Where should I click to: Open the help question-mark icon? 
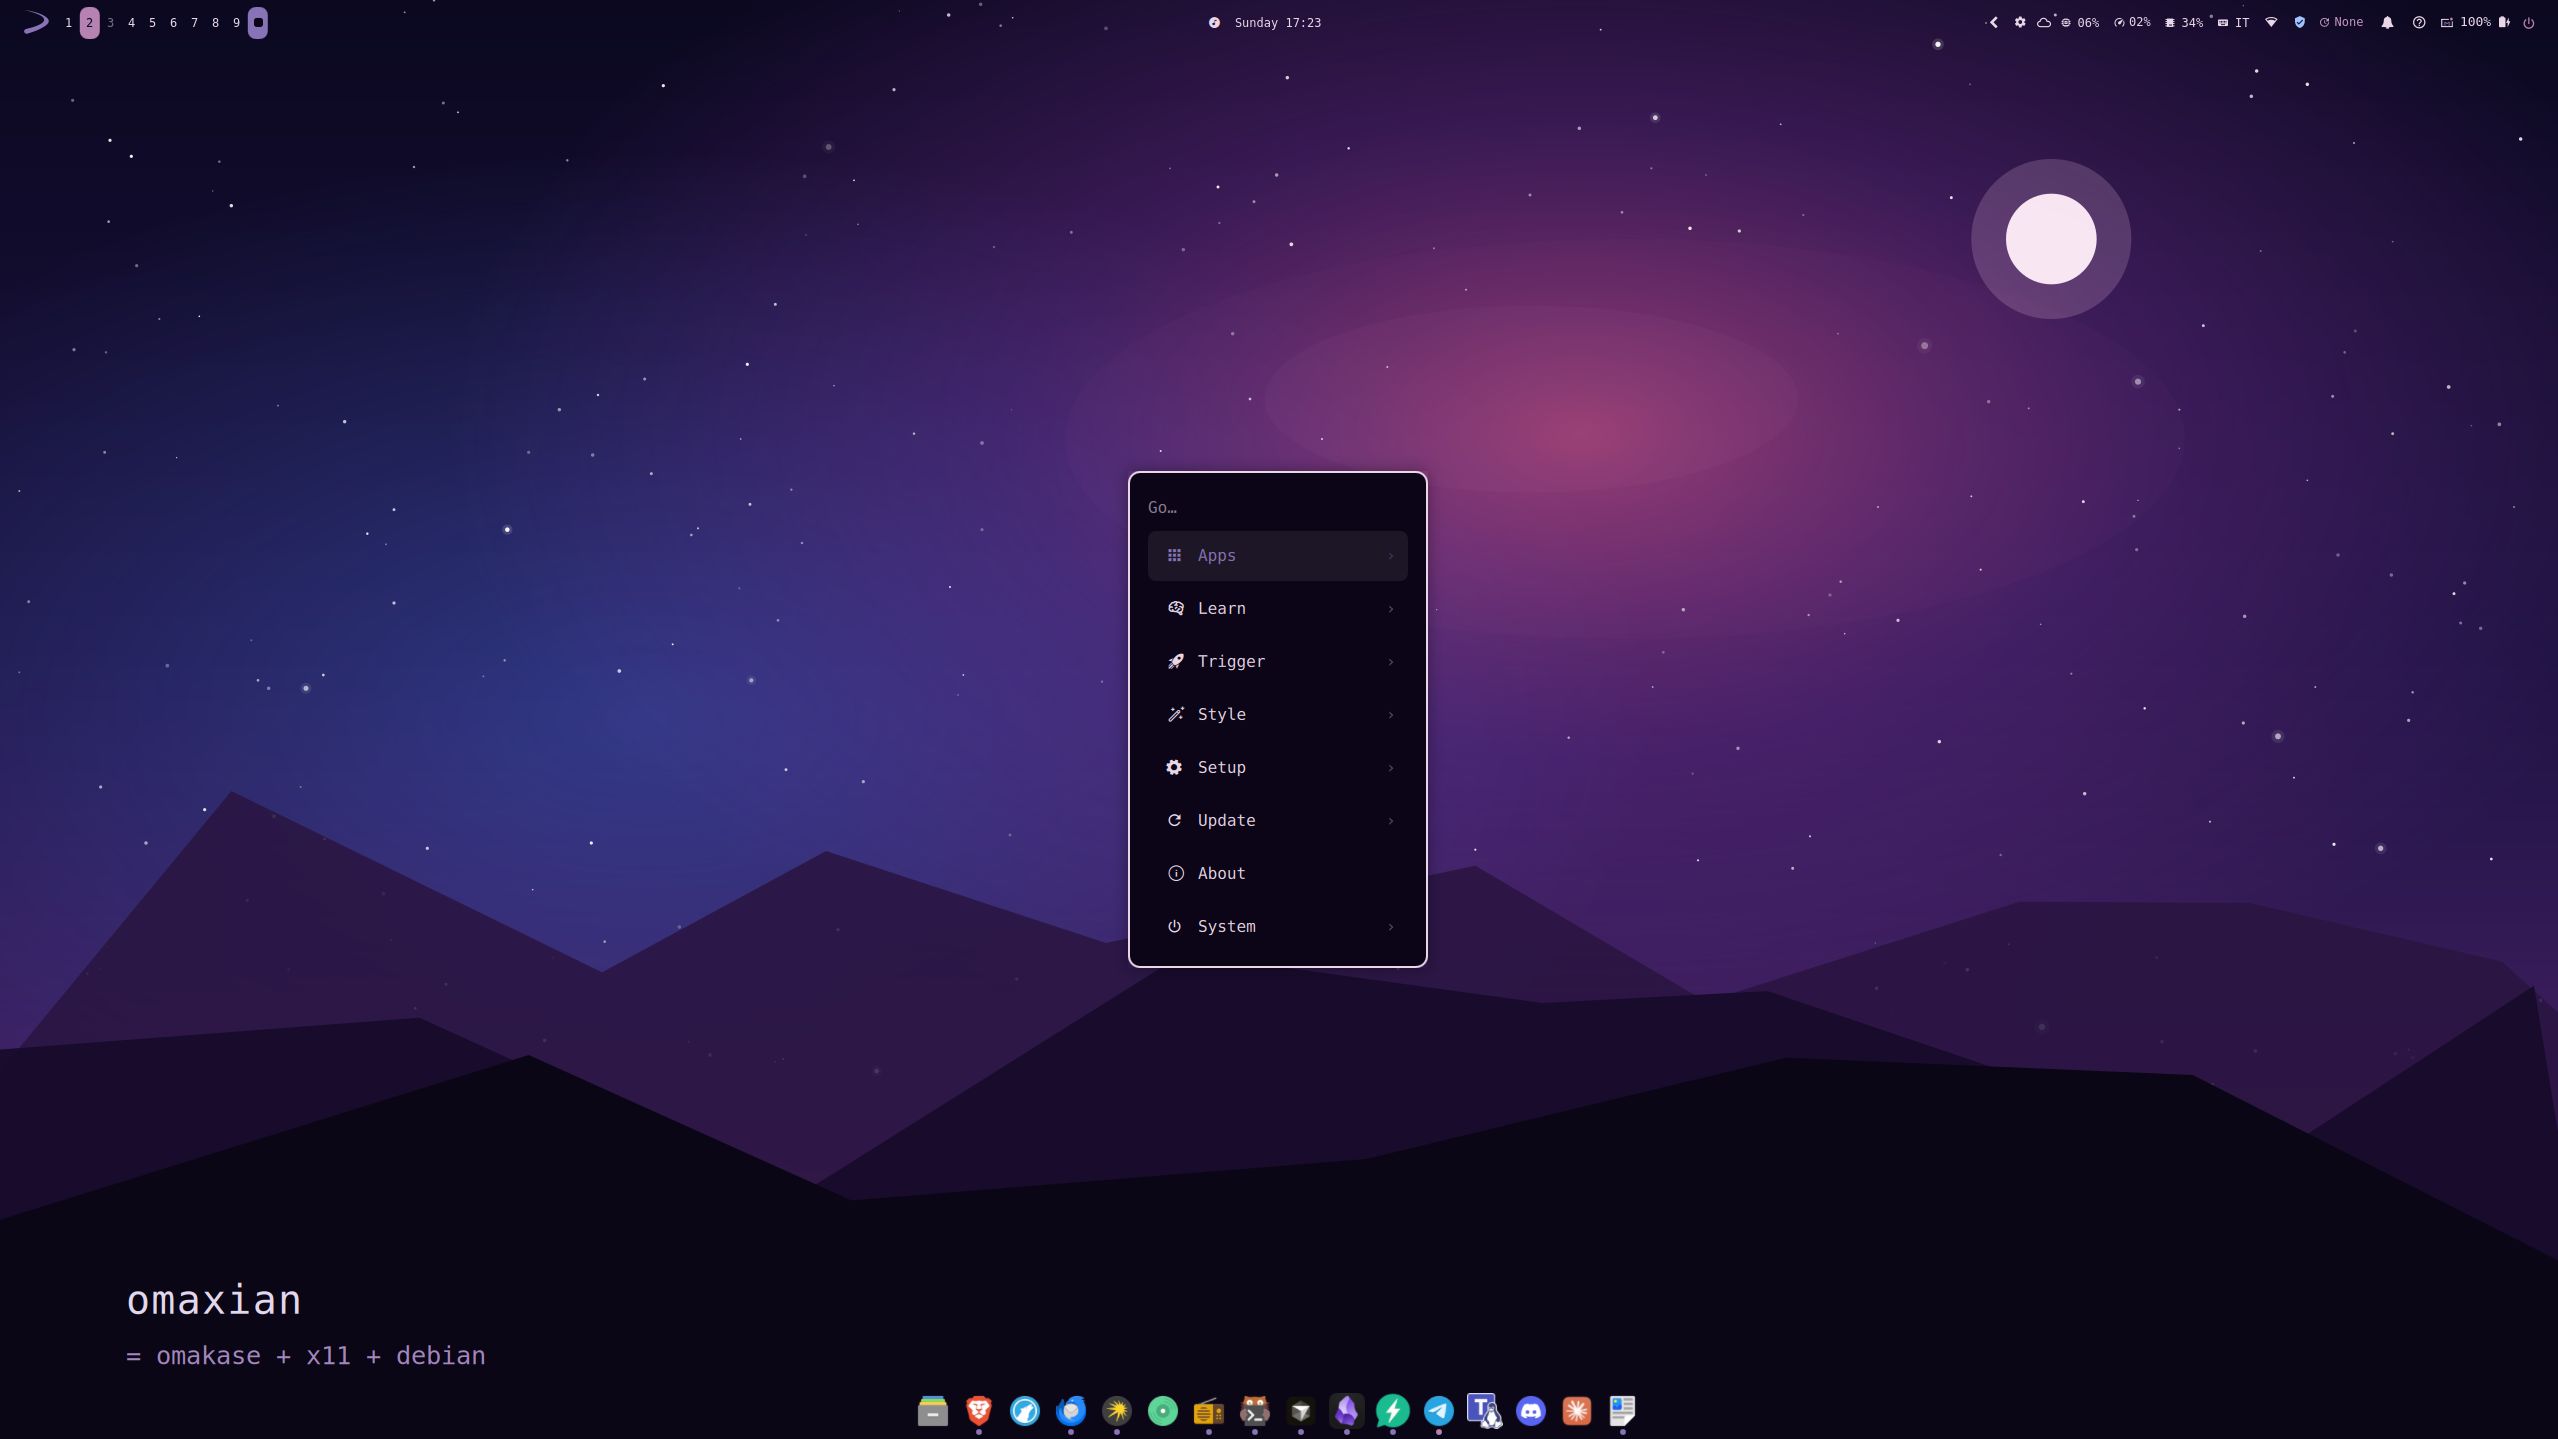point(2418,22)
